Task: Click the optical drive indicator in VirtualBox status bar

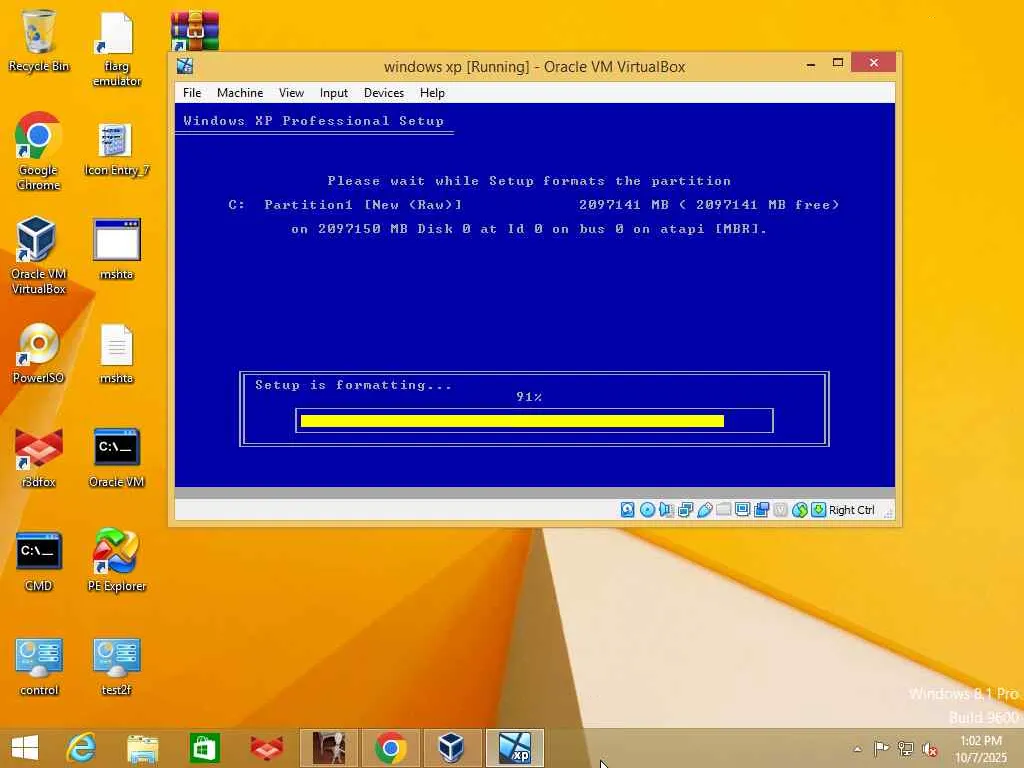Action: 647,510
